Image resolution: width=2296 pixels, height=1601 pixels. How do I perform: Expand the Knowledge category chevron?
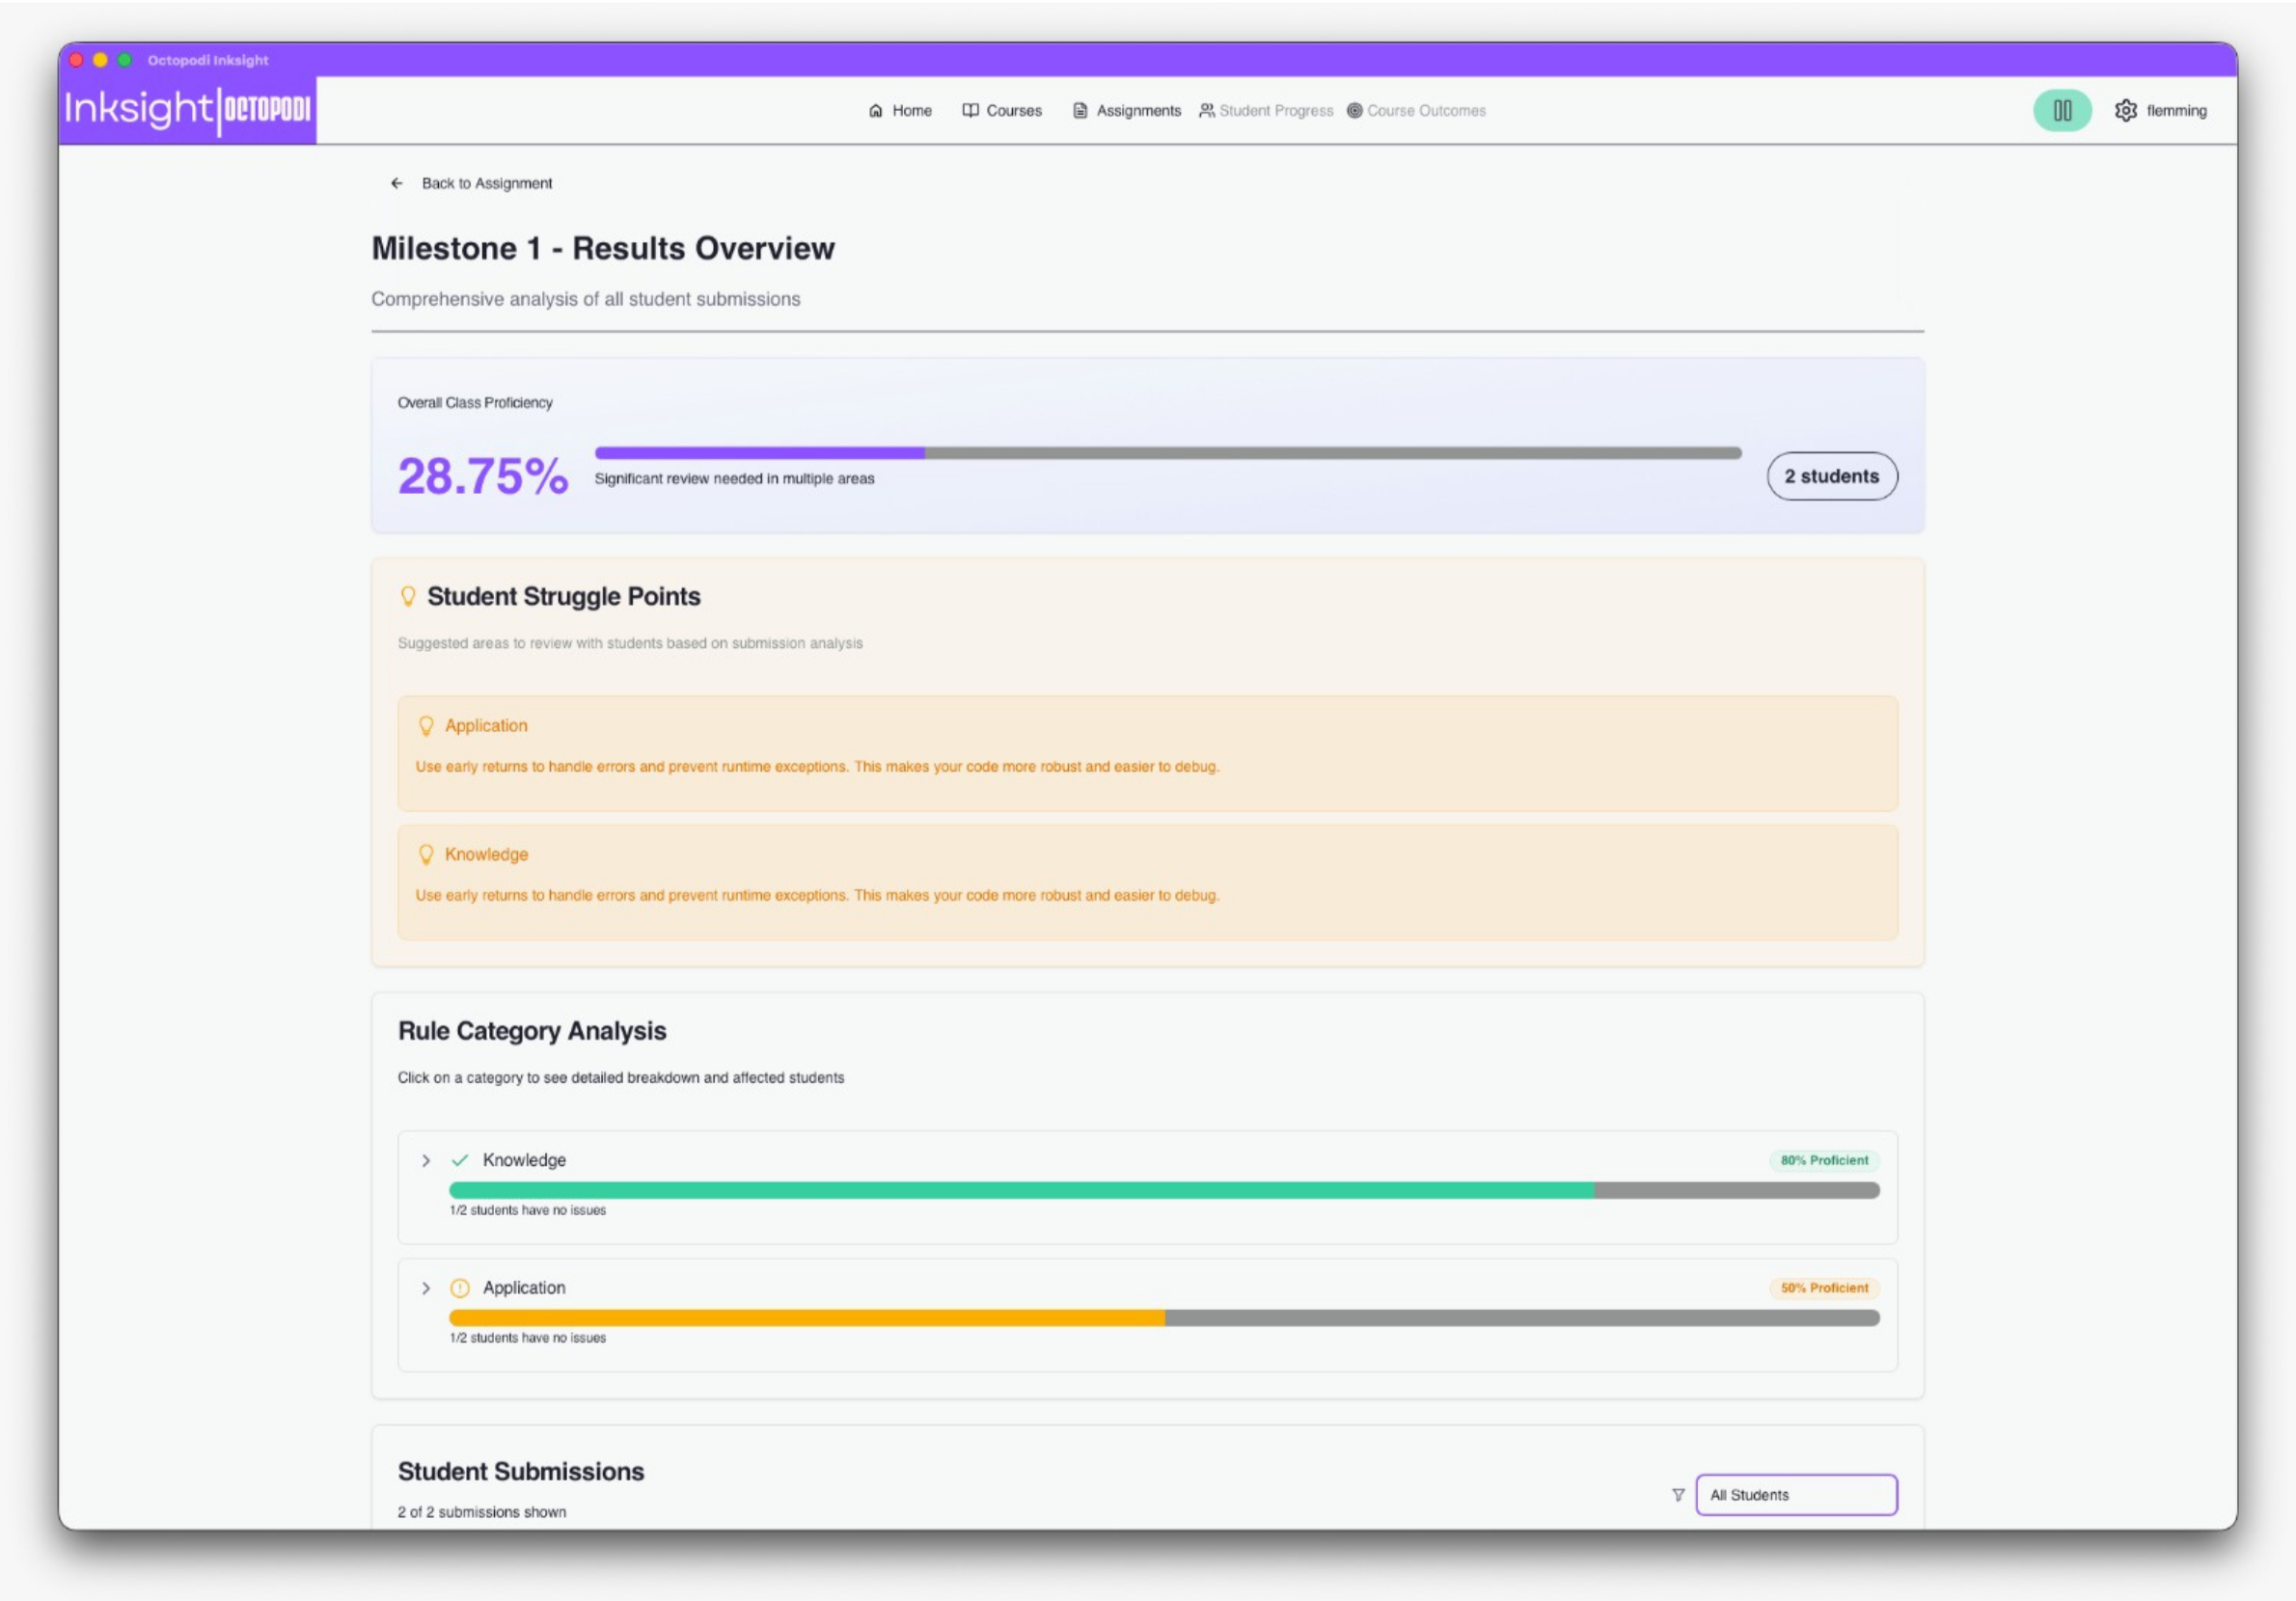coord(426,1160)
